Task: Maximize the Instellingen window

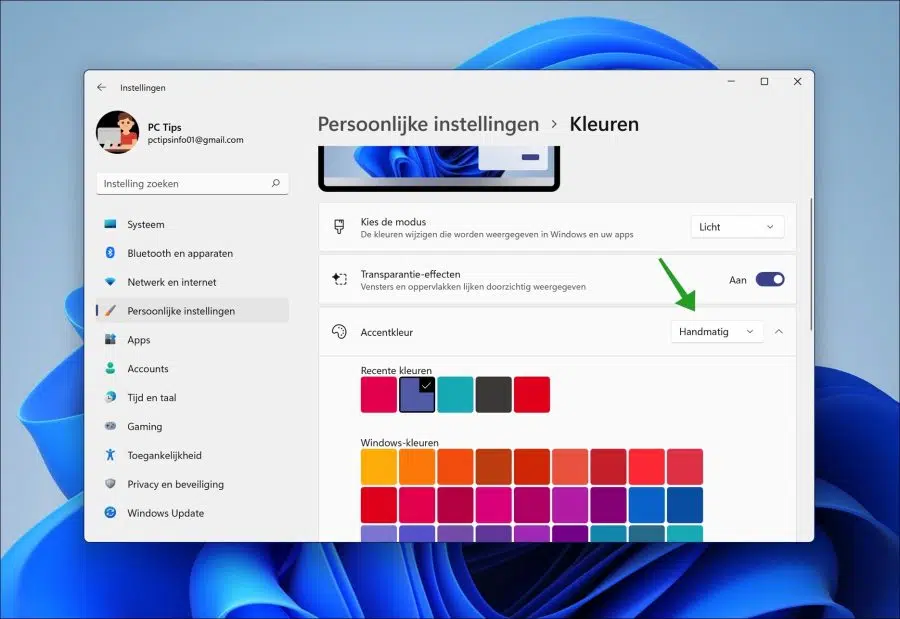Action: [x=764, y=82]
